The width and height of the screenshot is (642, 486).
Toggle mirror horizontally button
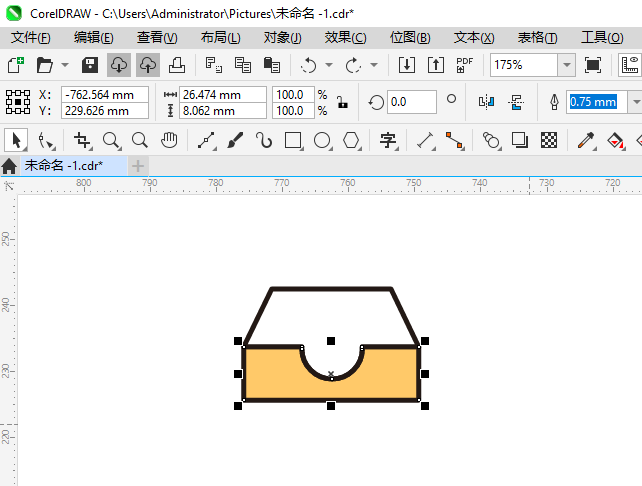487,102
